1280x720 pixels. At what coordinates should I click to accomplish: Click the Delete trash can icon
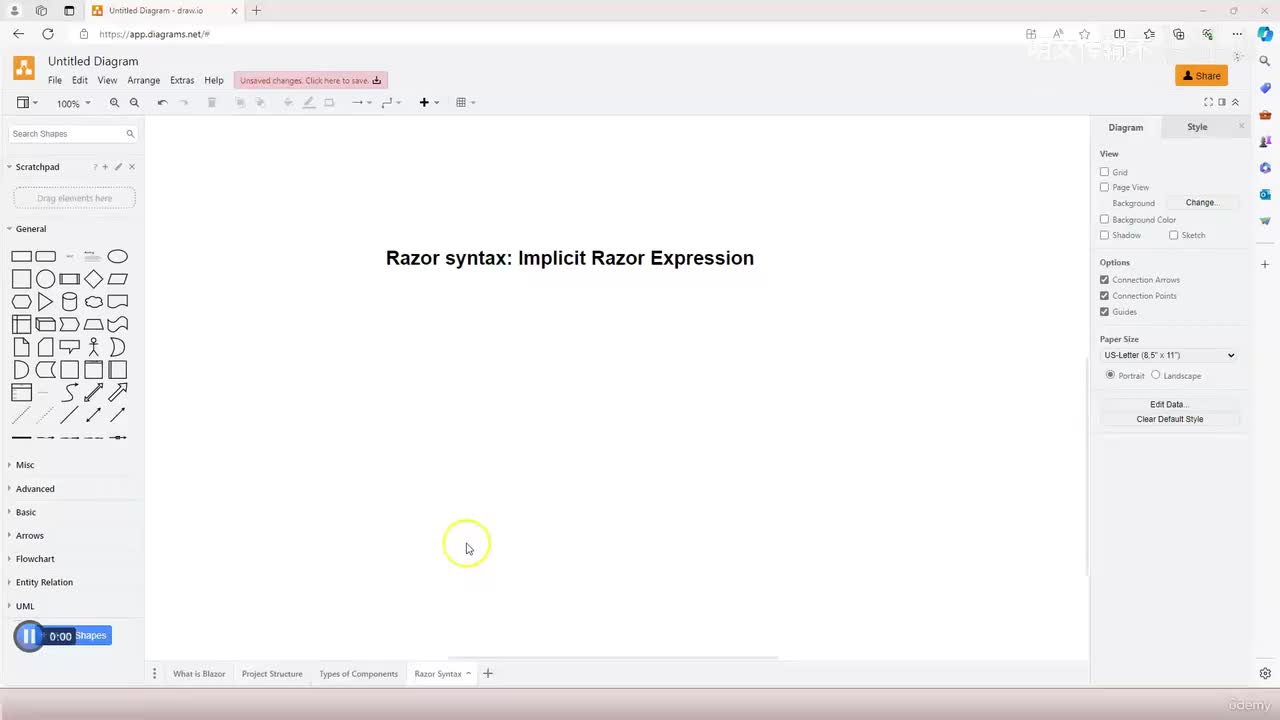[212, 103]
